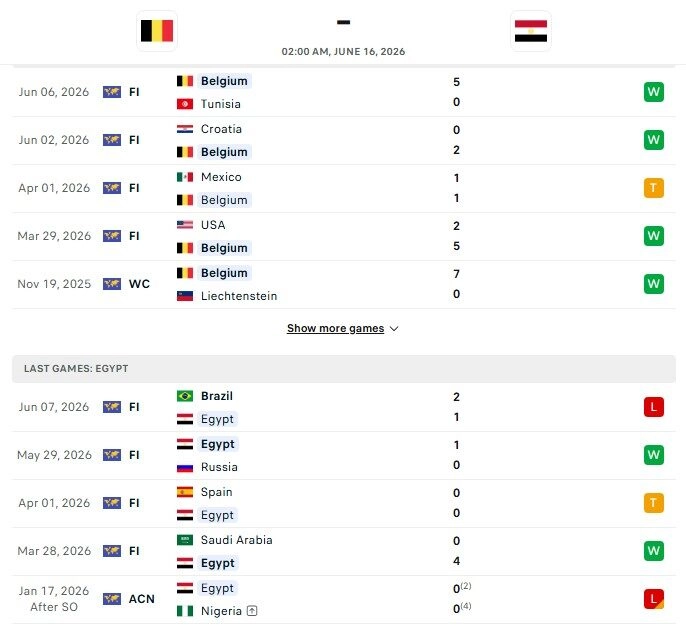Image resolution: width=686 pixels, height=626 pixels.
Task: Select the WC competition label for Nov 19, 2025
Action: pos(139,284)
